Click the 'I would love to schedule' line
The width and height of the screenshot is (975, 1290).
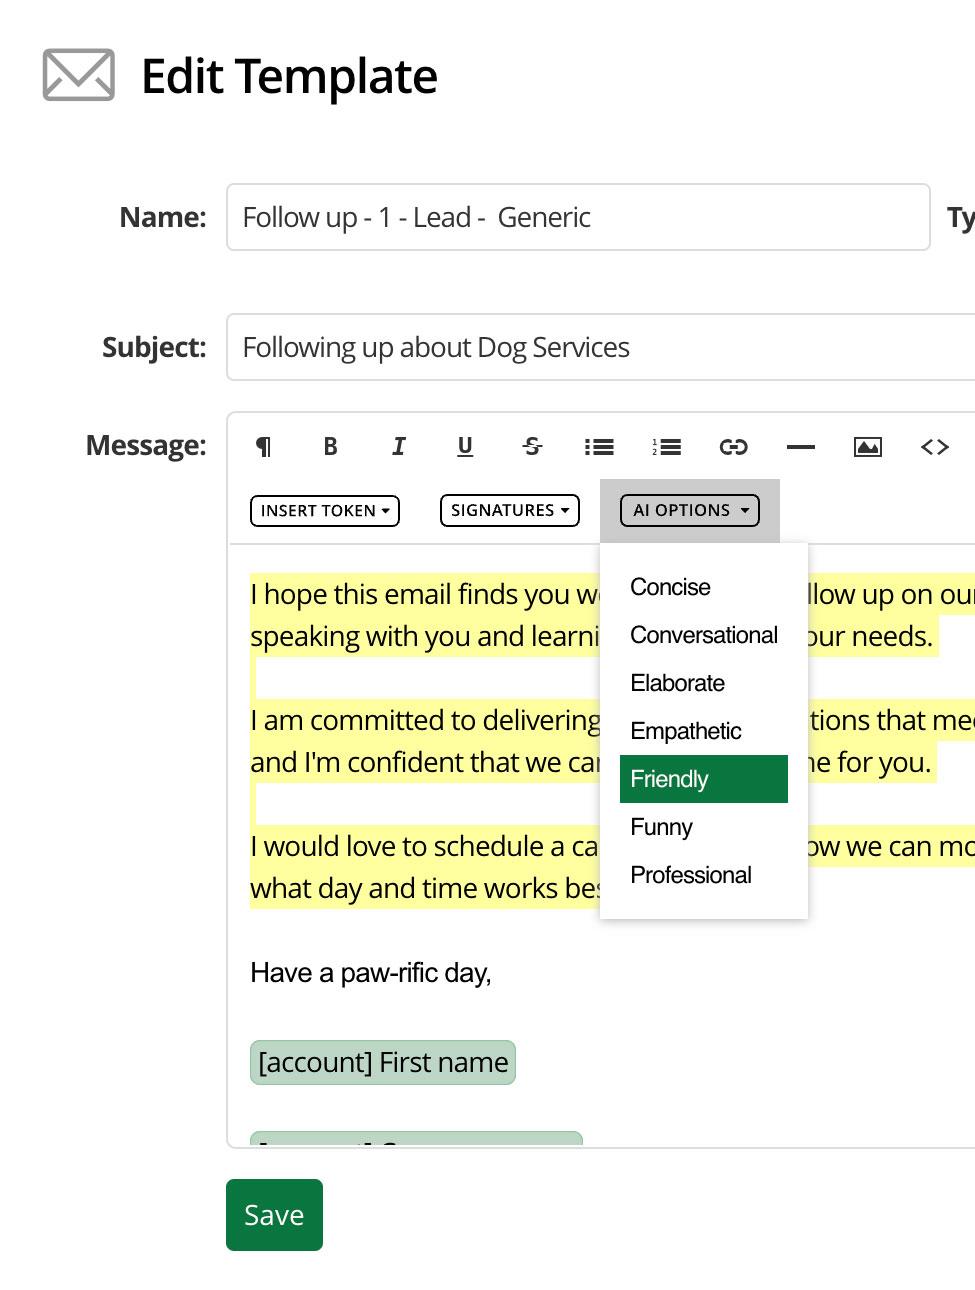coord(425,846)
